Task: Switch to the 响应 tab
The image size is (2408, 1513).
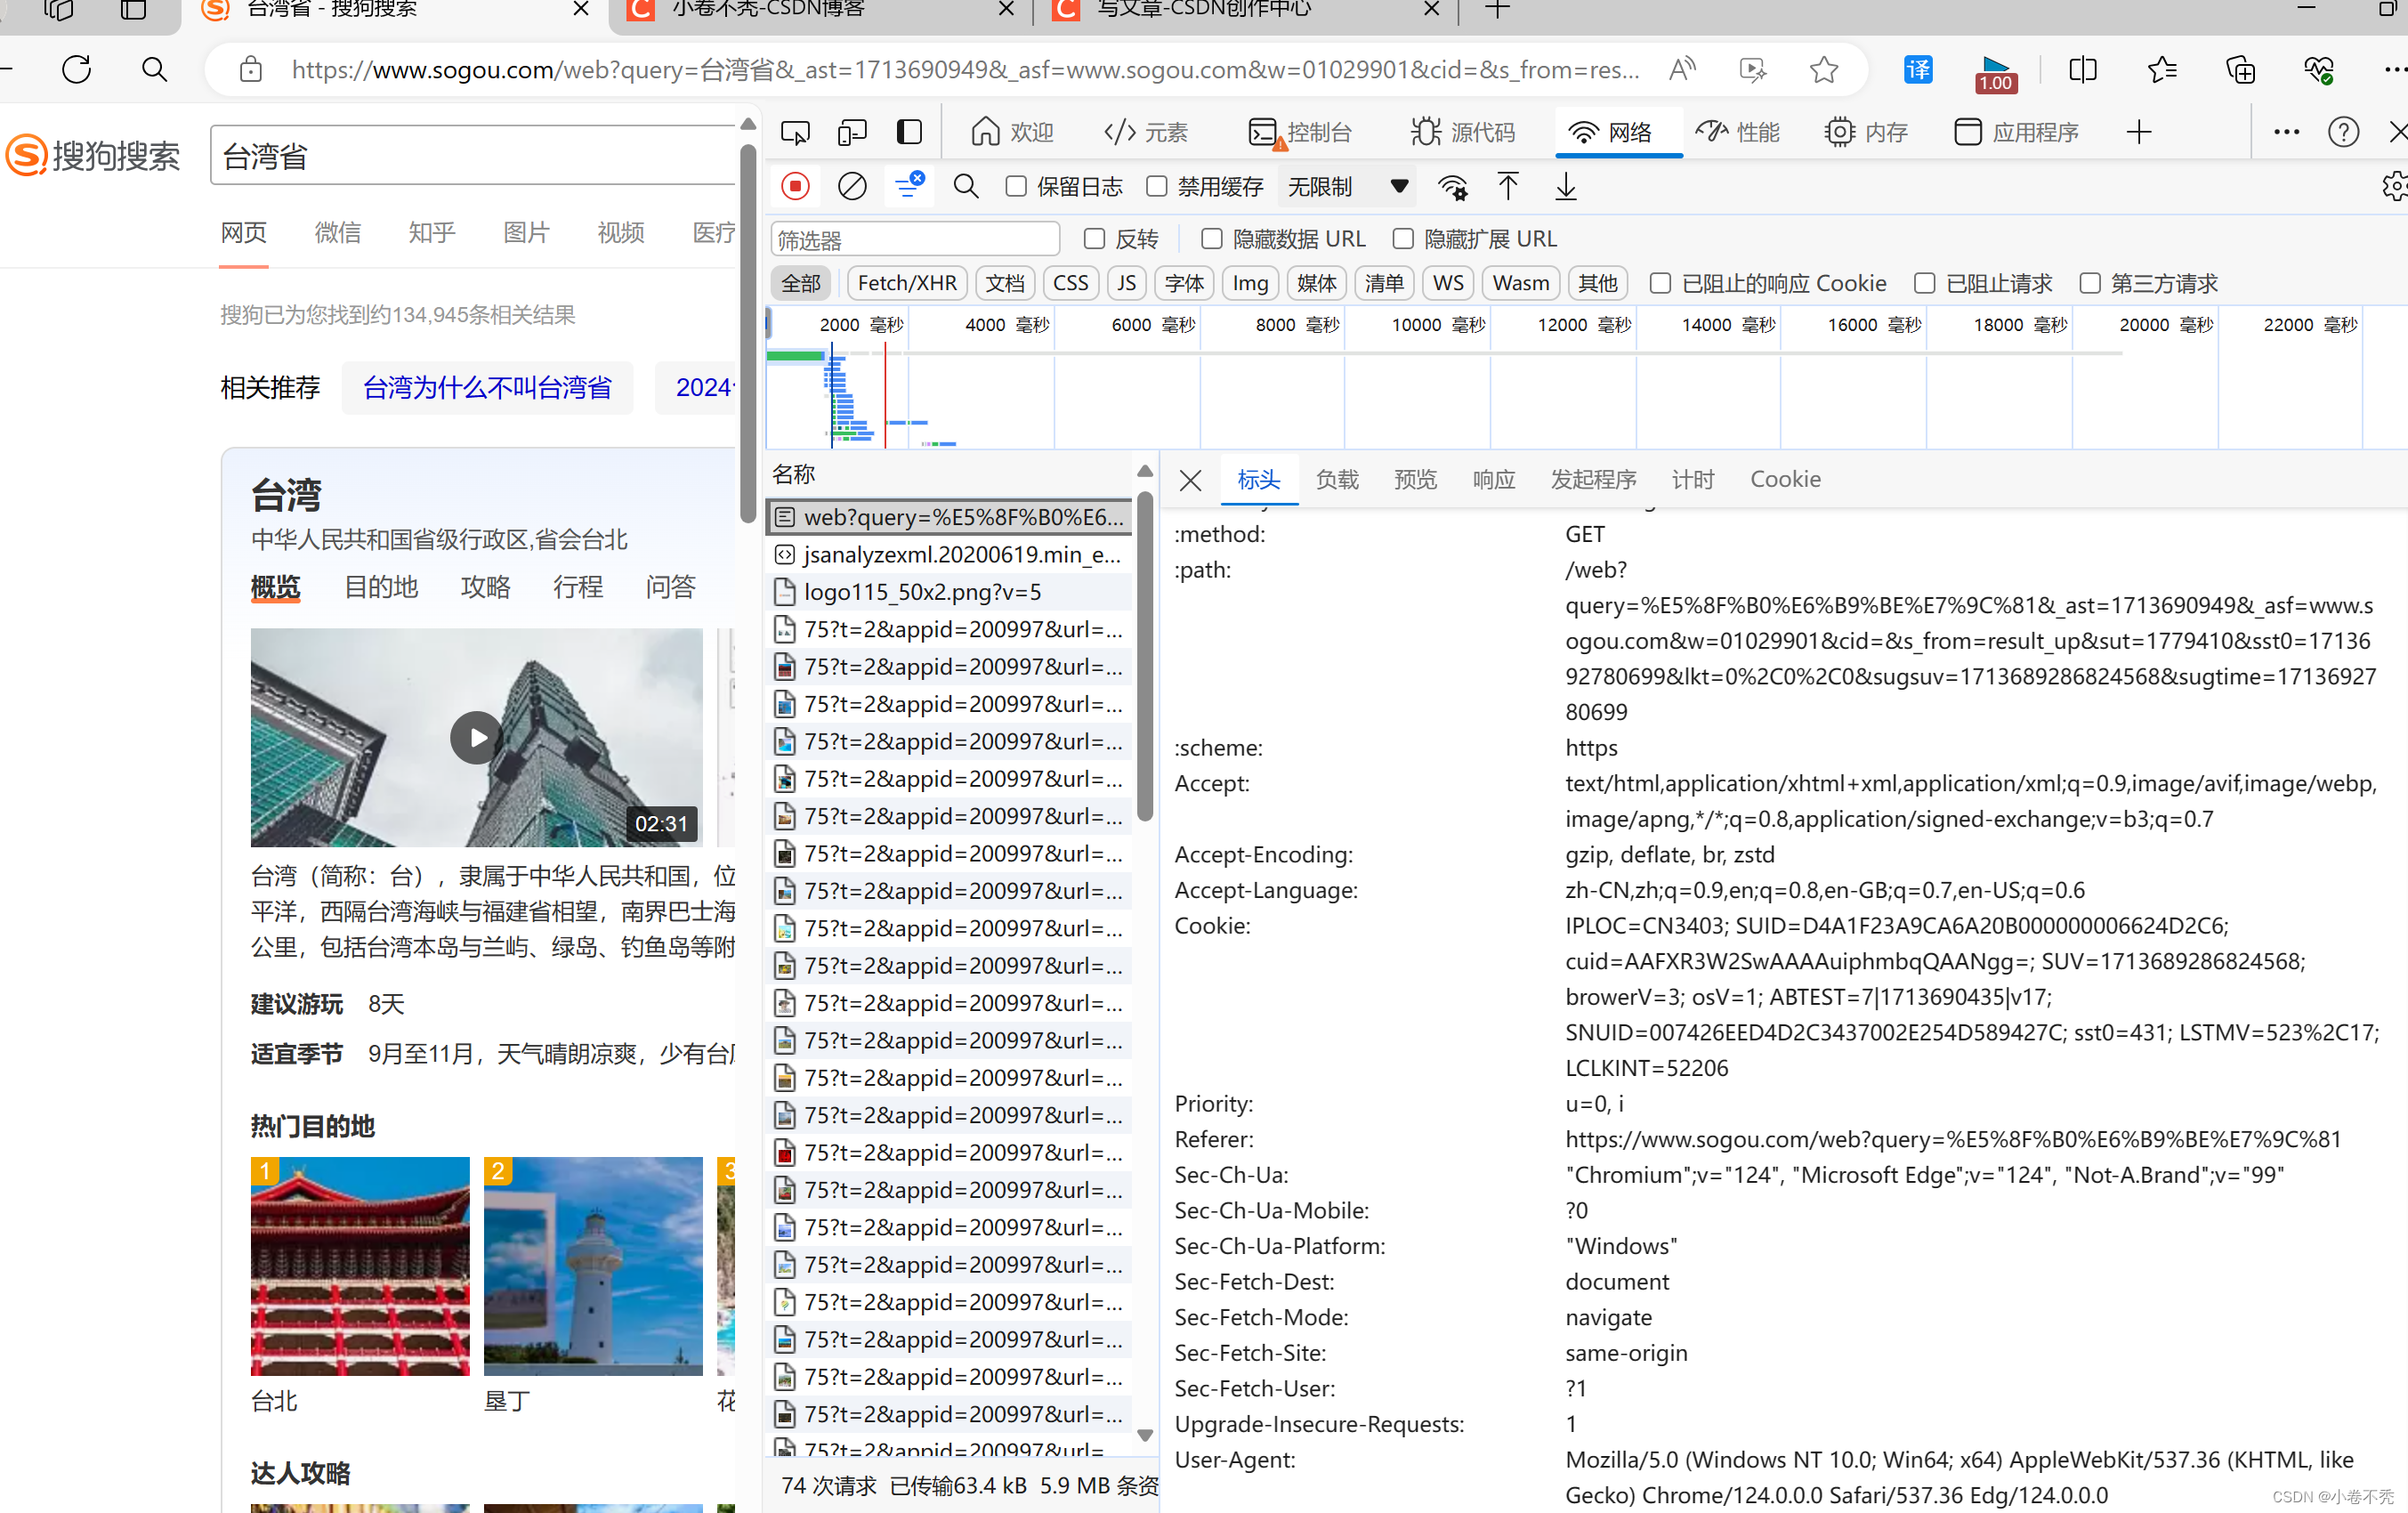Action: pos(1493,479)
